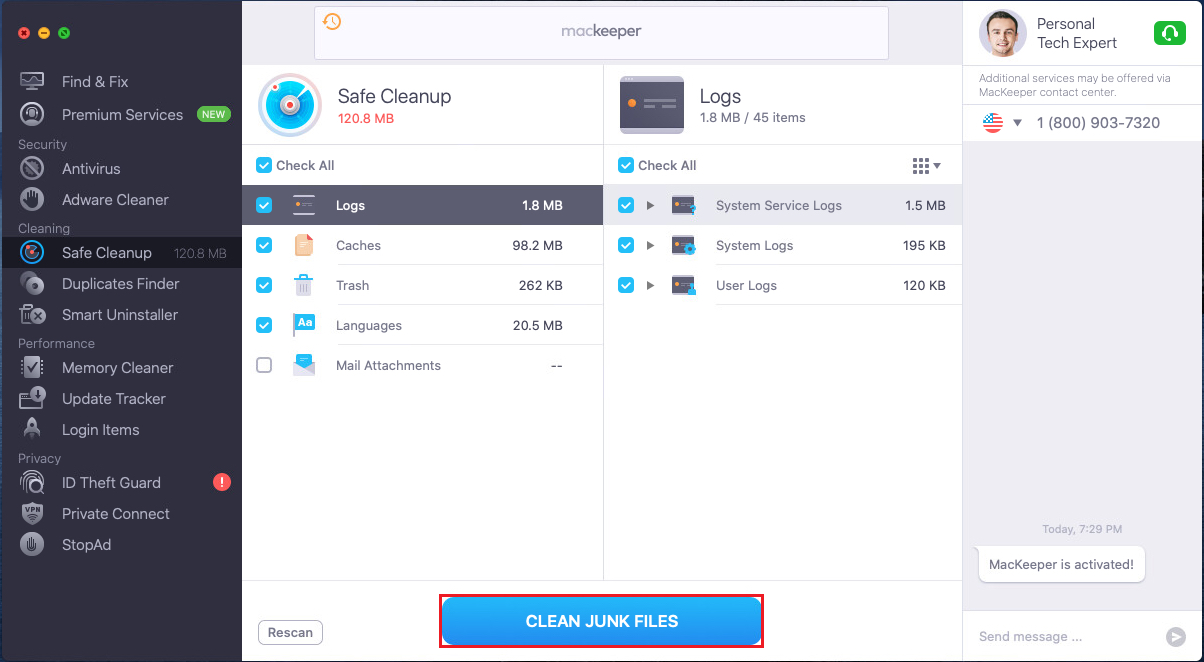
Task: Click the 'MacKeeper is activated!' chat message
Action: [1061, 564]
